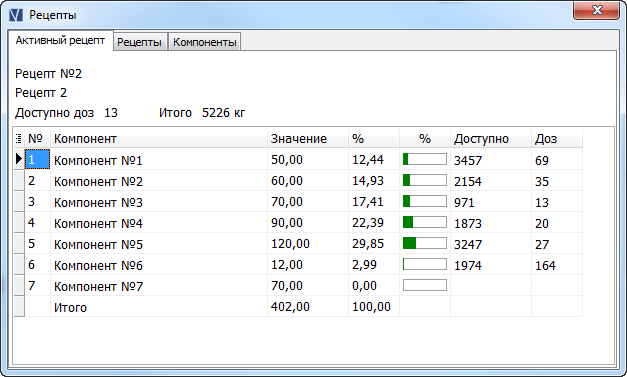
Task: Click the progress bar for Компонент №1
Action: (x=425, y=159)
